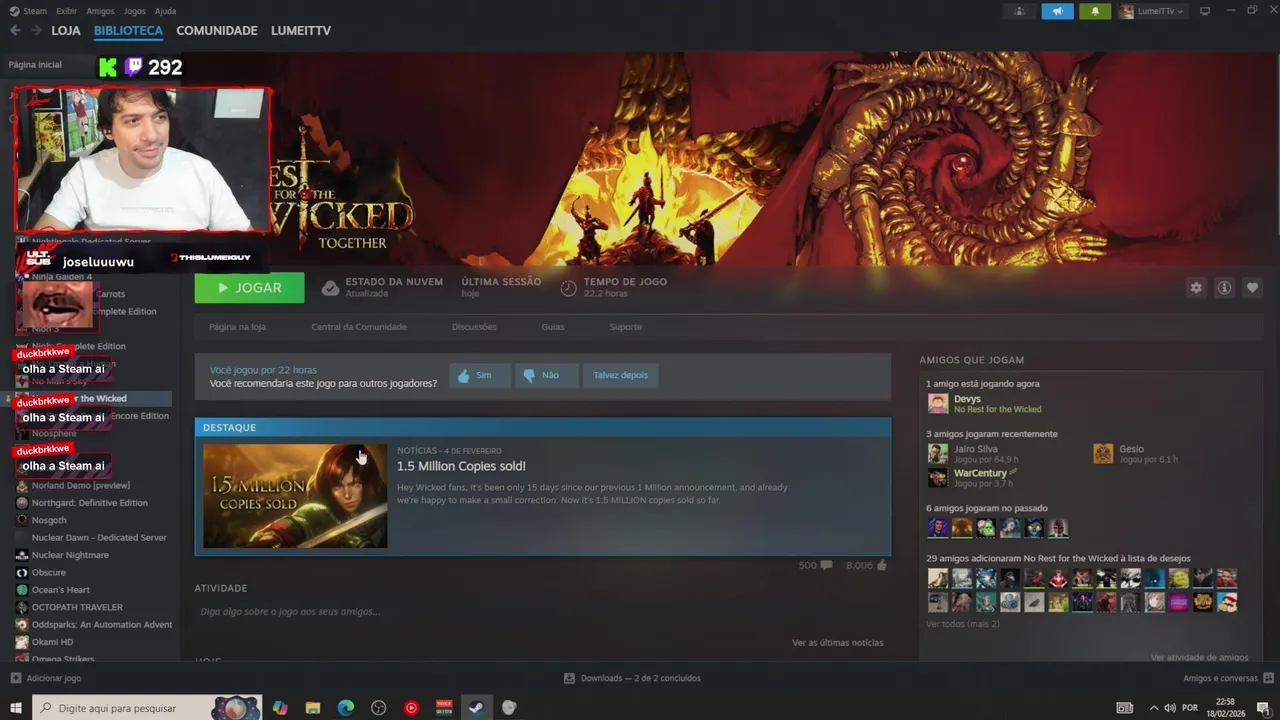This screenshot has width=1280, height=720.
Task: Select the BIBLIOTECA section
Action: (128, 31)
